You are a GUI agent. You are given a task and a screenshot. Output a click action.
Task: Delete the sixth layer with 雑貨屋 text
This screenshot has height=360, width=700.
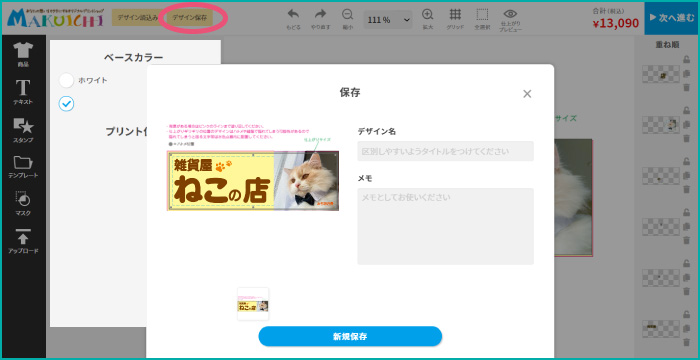tap(686, 342)
